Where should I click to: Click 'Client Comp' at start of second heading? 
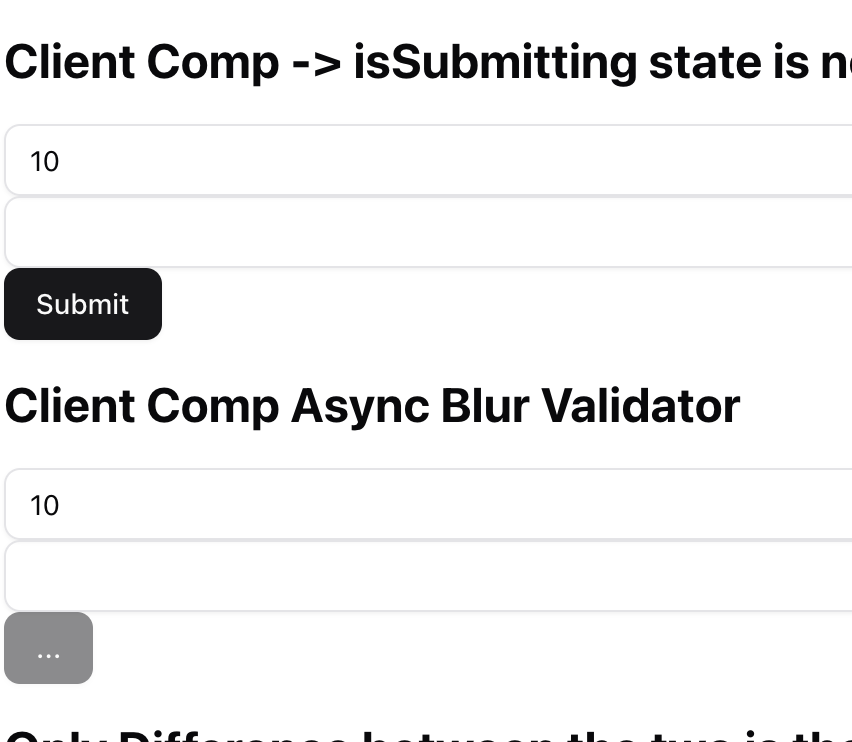tap(142, 407)
